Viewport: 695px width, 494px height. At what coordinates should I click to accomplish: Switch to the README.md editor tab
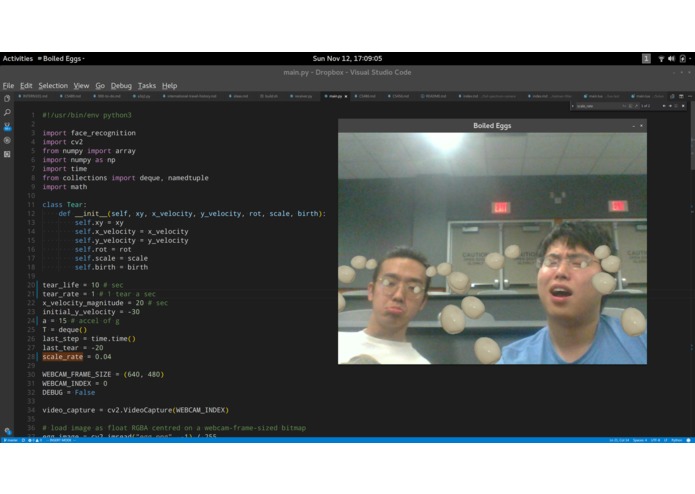coord(433,96)
